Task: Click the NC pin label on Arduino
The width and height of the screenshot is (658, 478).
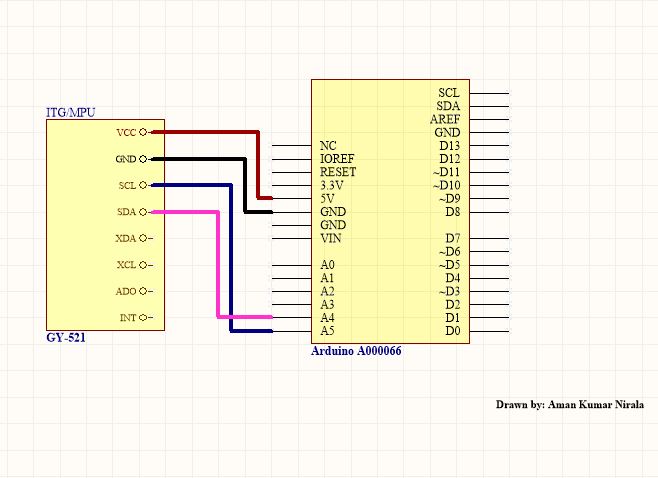Action: (x=328, y=146)
